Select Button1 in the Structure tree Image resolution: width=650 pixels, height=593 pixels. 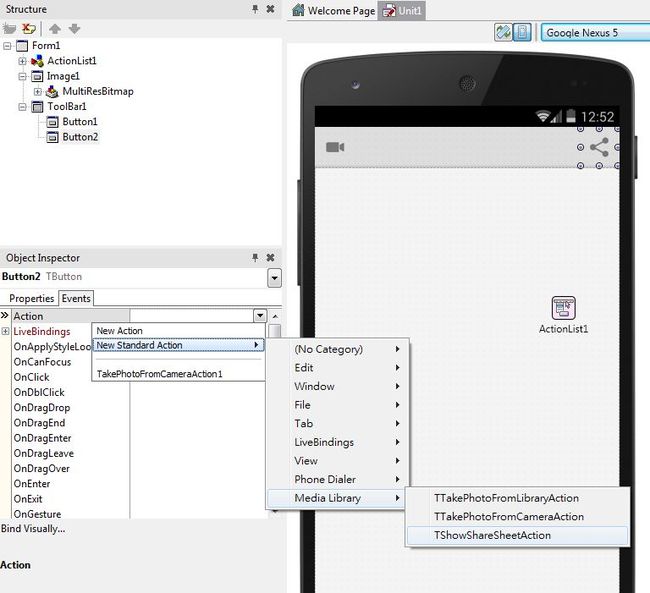click(80, 122)
